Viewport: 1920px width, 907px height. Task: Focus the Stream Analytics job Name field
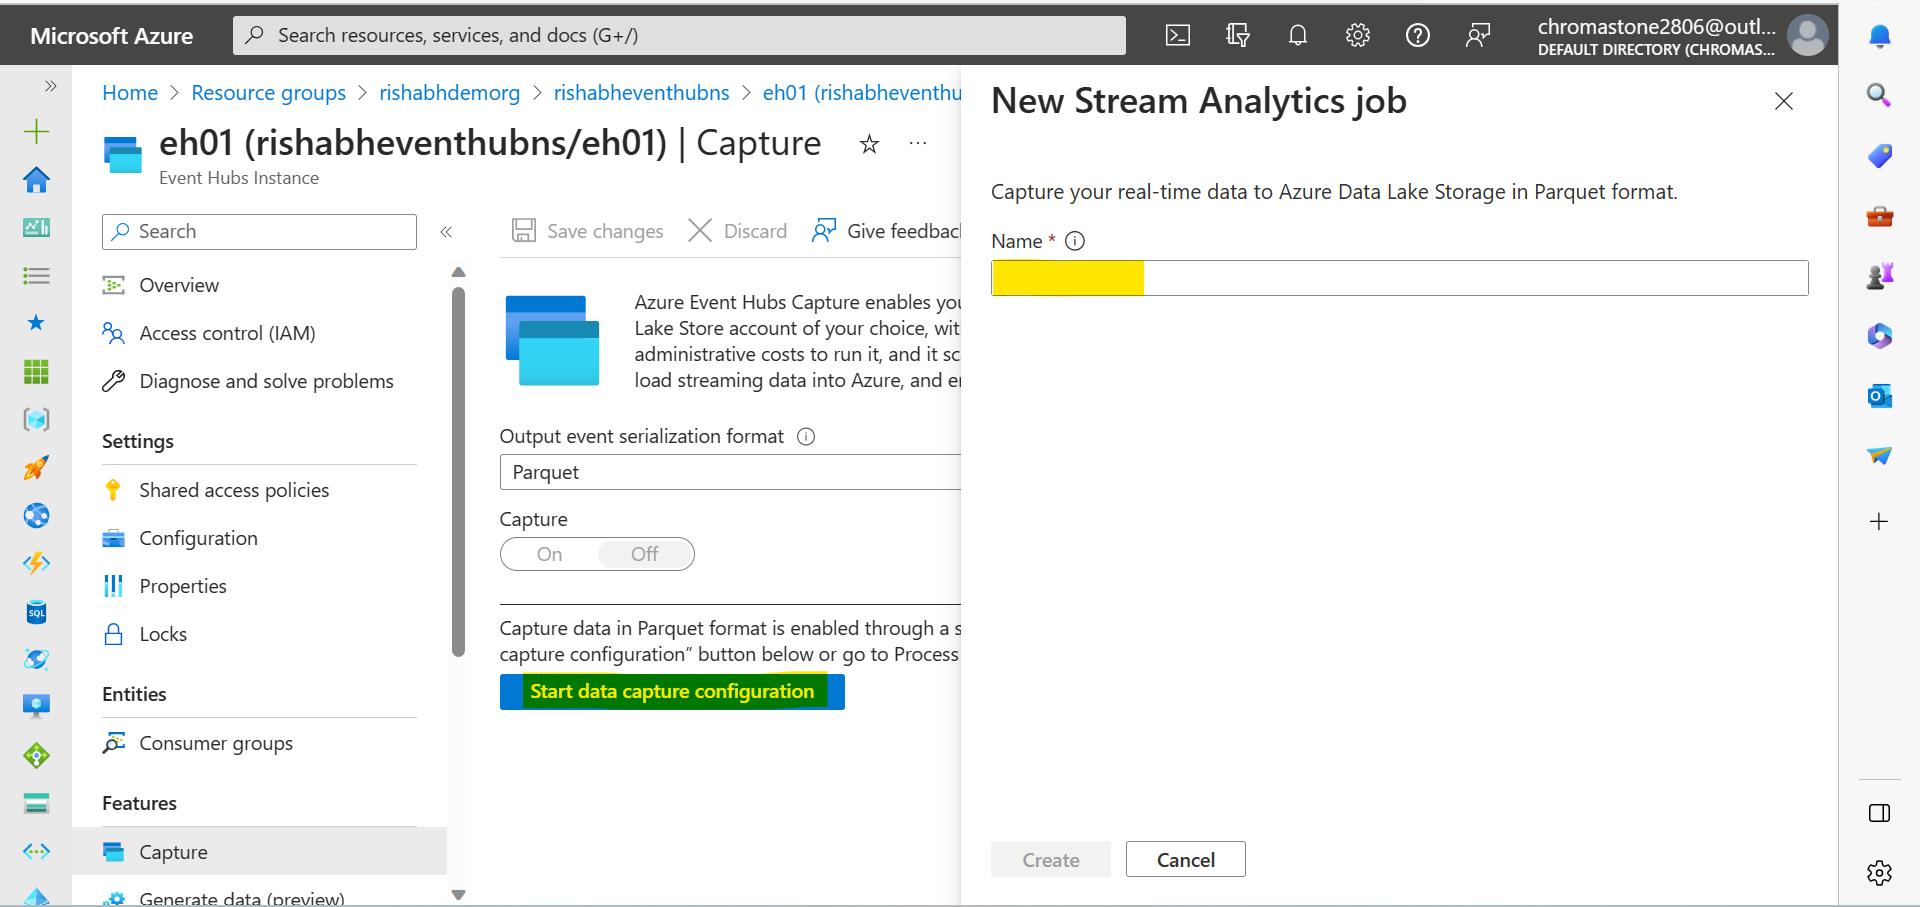[x=1400, y=278]
